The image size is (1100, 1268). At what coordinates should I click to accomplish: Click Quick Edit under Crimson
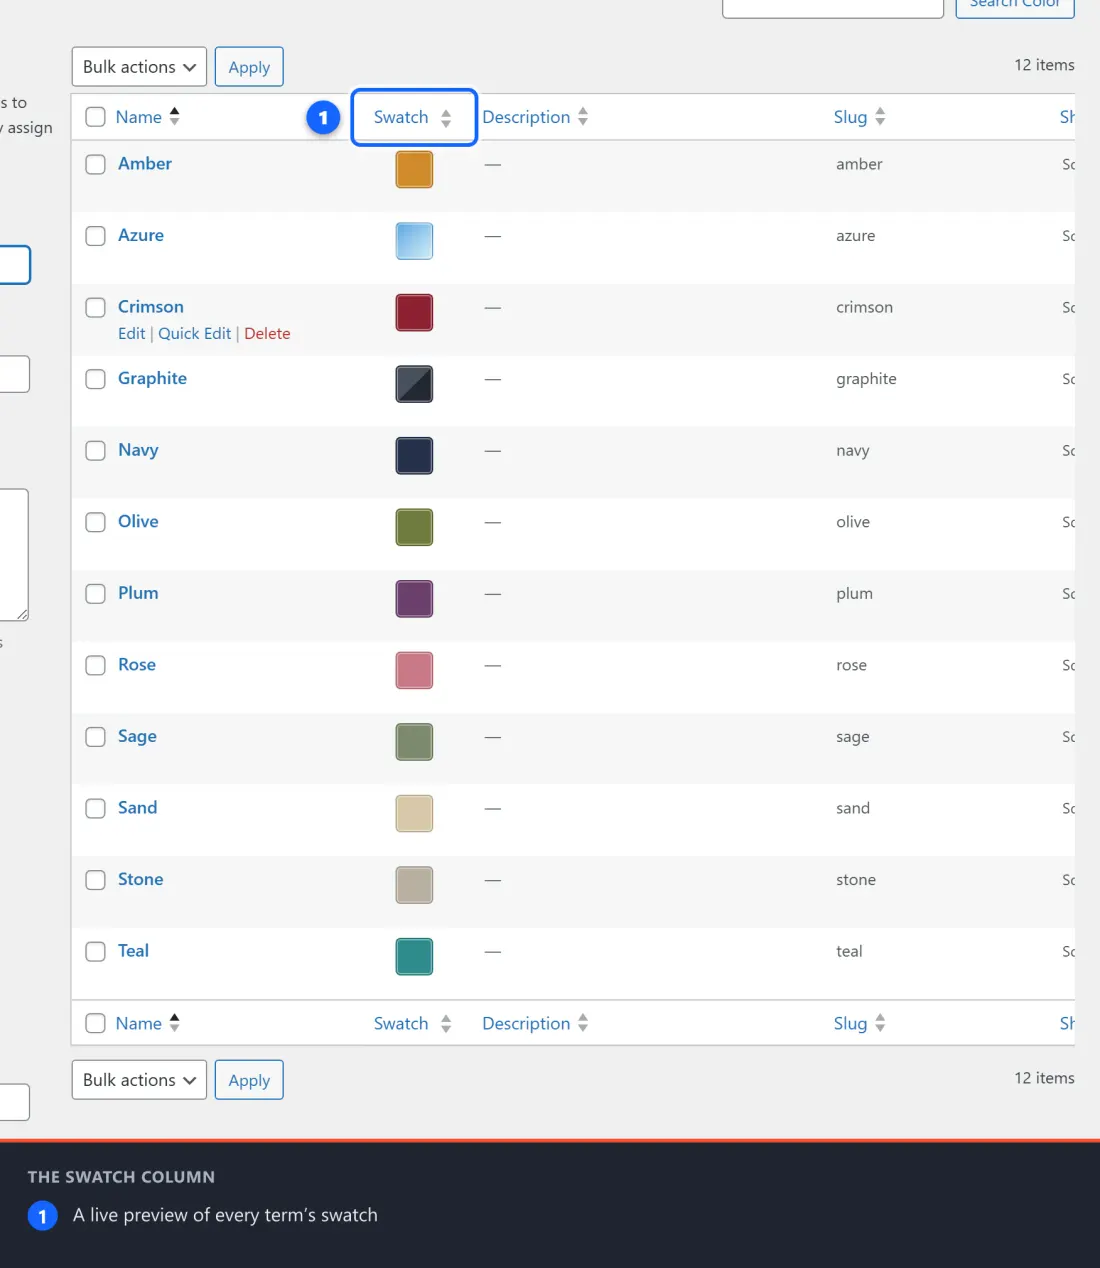pyautogui.click(x=194, y=334)
